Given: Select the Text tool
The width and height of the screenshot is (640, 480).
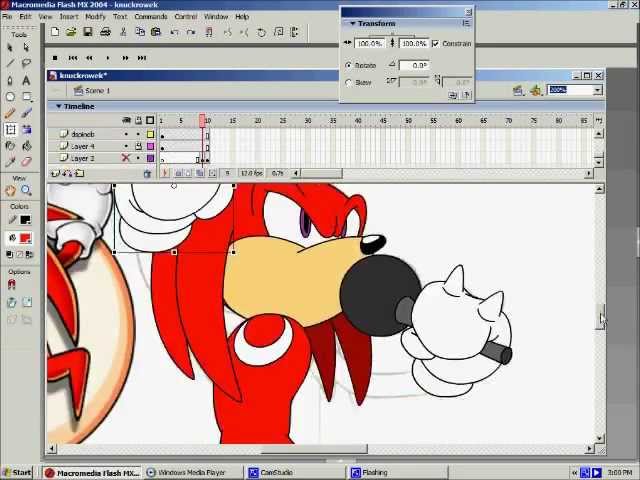Looking at the screenshot, I should [26, 80].
